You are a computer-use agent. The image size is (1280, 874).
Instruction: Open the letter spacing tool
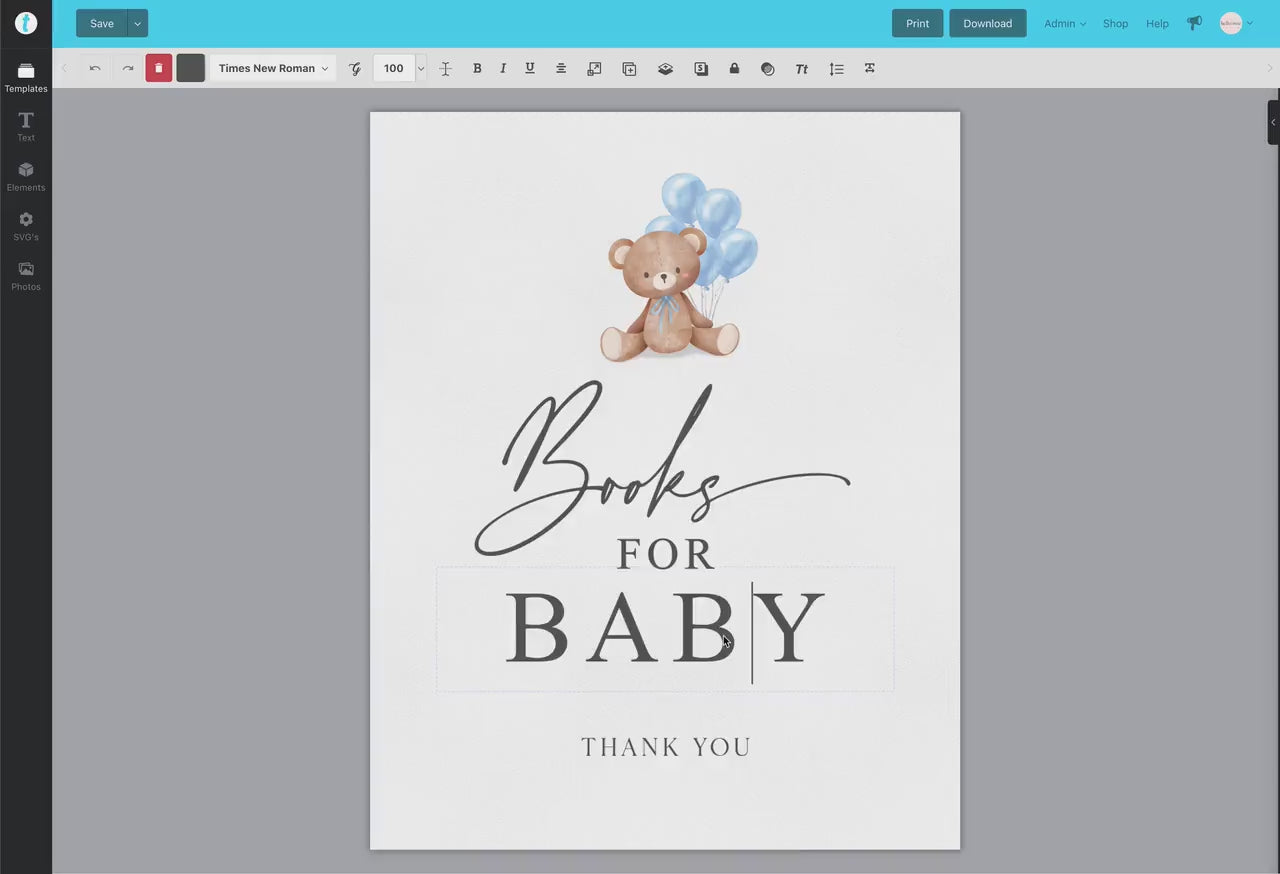(x=446, y=68)
